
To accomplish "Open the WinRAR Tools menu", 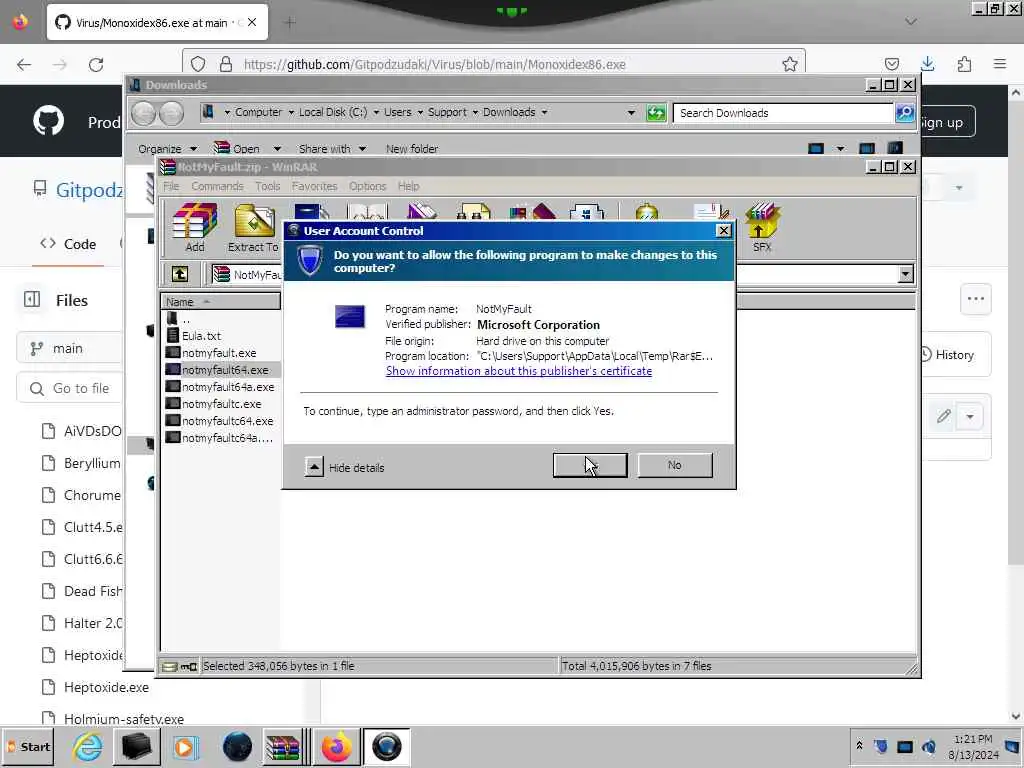I will pos(268,186).
